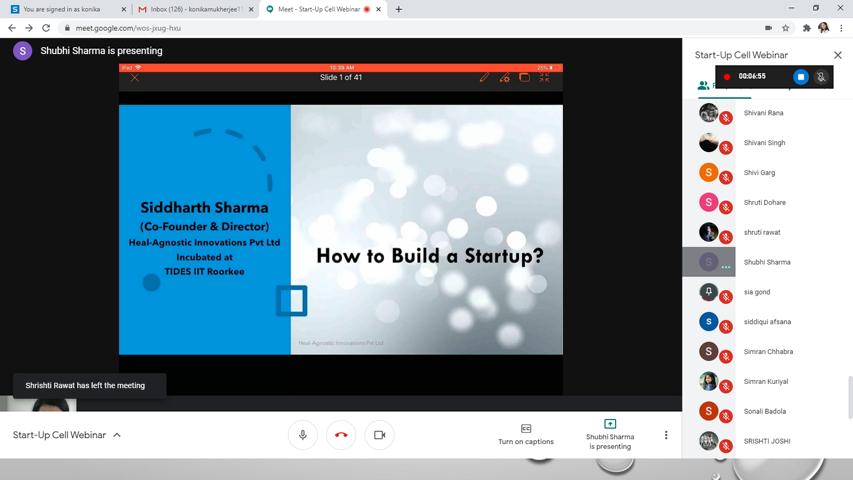Viewport: 853px width, 480px height.
Task: Click Shivi Garg's muted mic icon
Action: point(726,178)
